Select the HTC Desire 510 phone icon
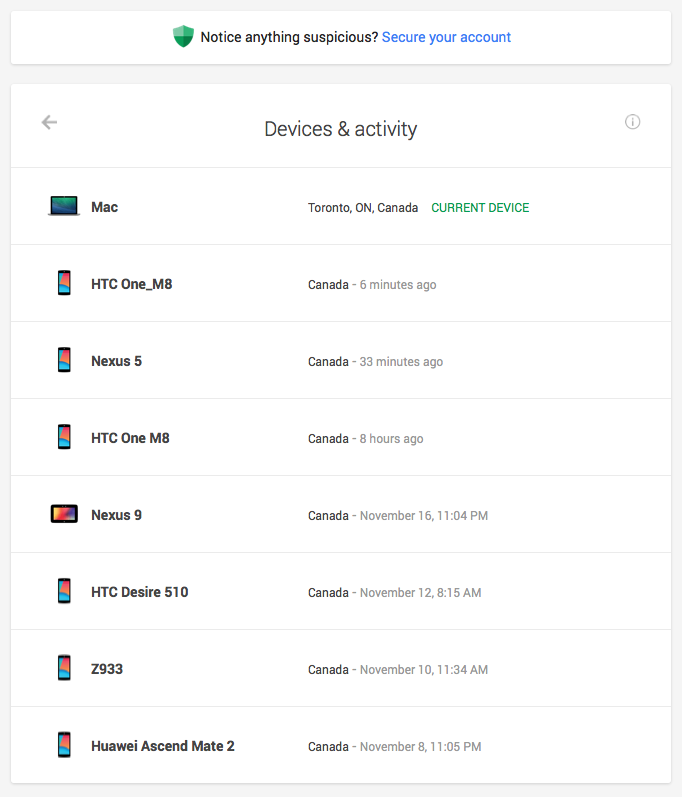 pyautogui.click(x=64, y=592)
